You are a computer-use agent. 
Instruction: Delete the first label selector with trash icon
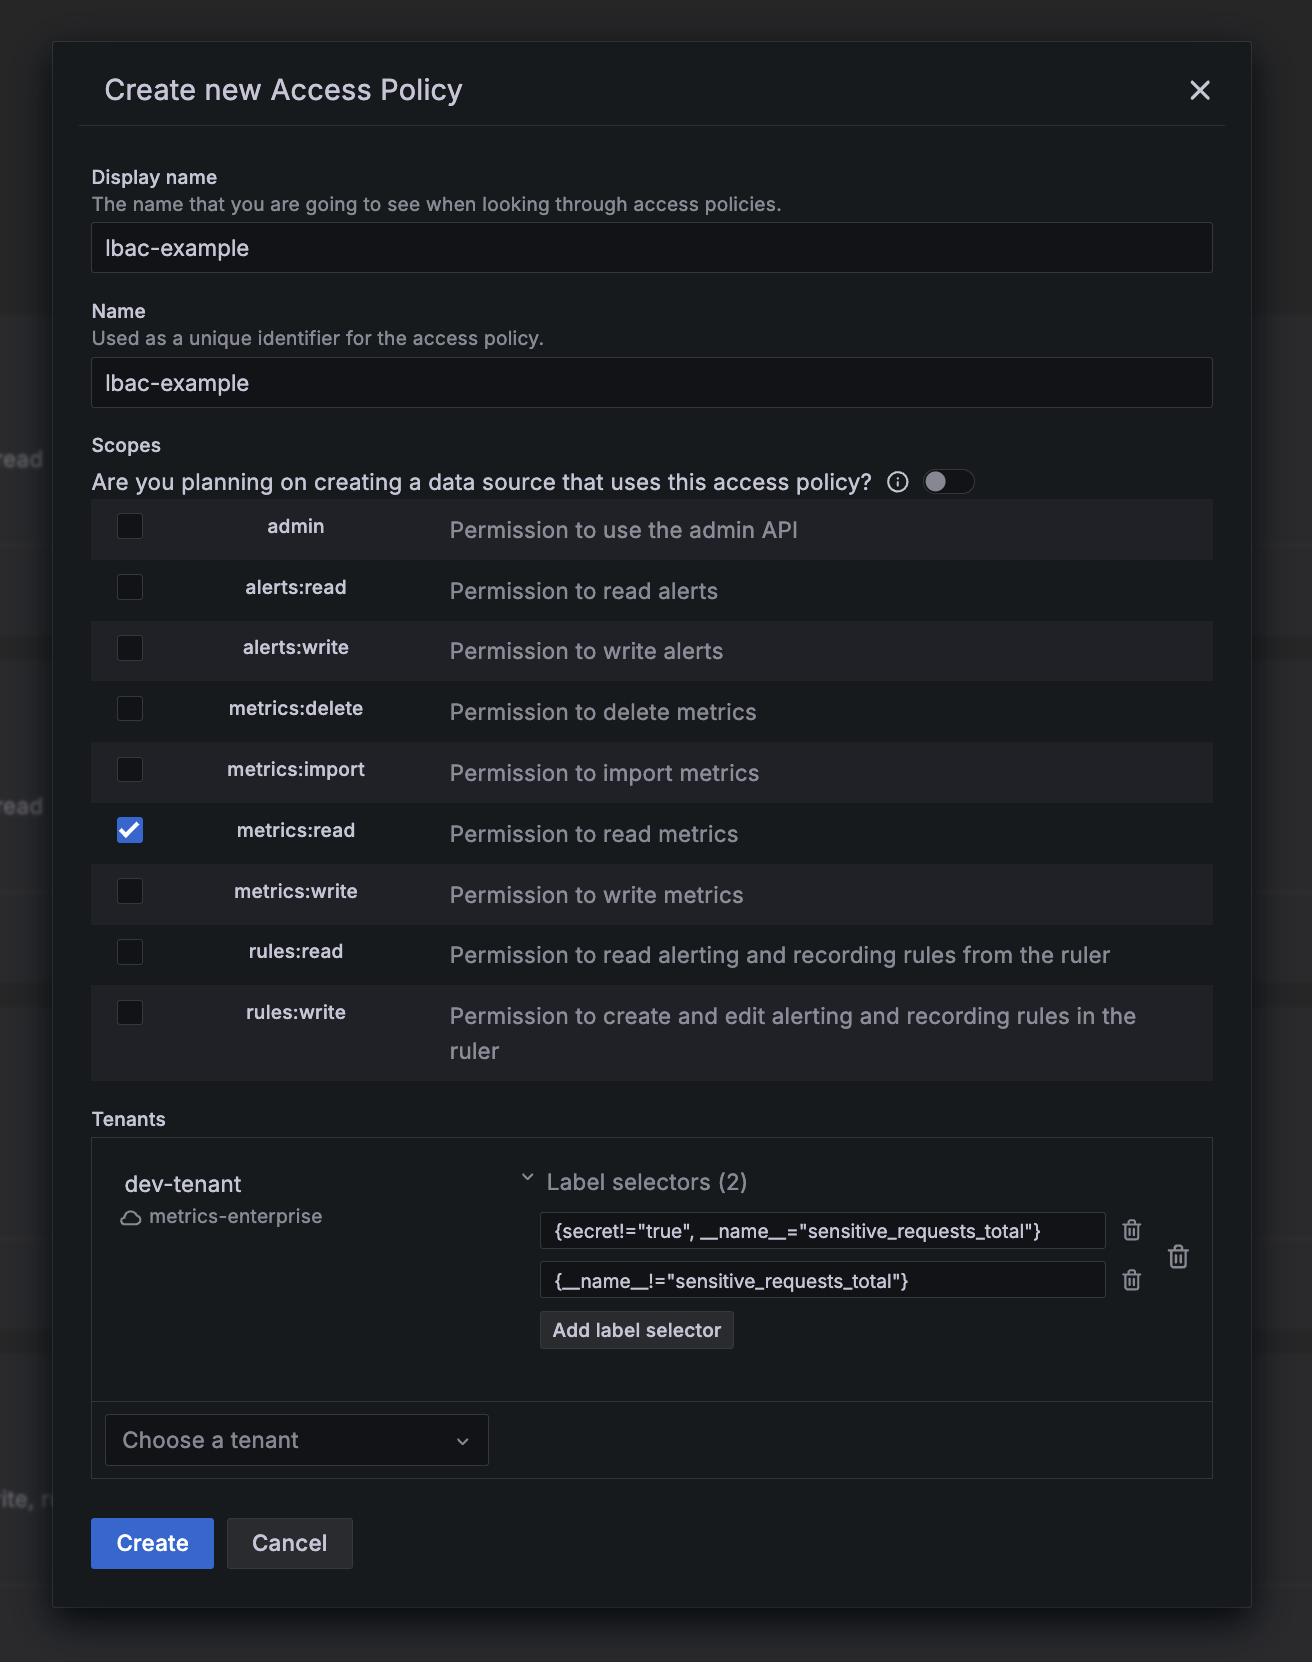(x=1131, y=1230)
